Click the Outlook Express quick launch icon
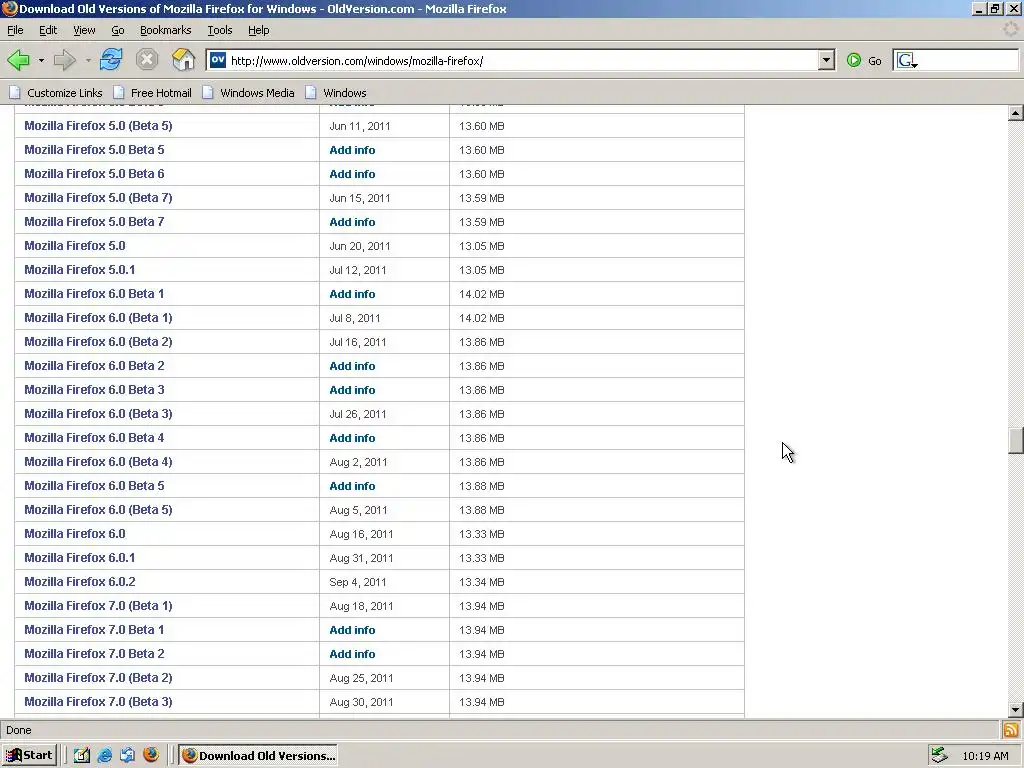 click(x=127, y=756)
